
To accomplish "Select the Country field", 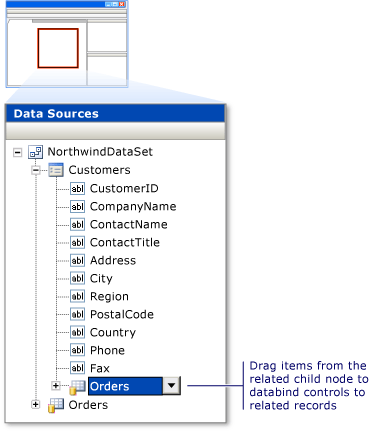I will click(x=113, y=333).
